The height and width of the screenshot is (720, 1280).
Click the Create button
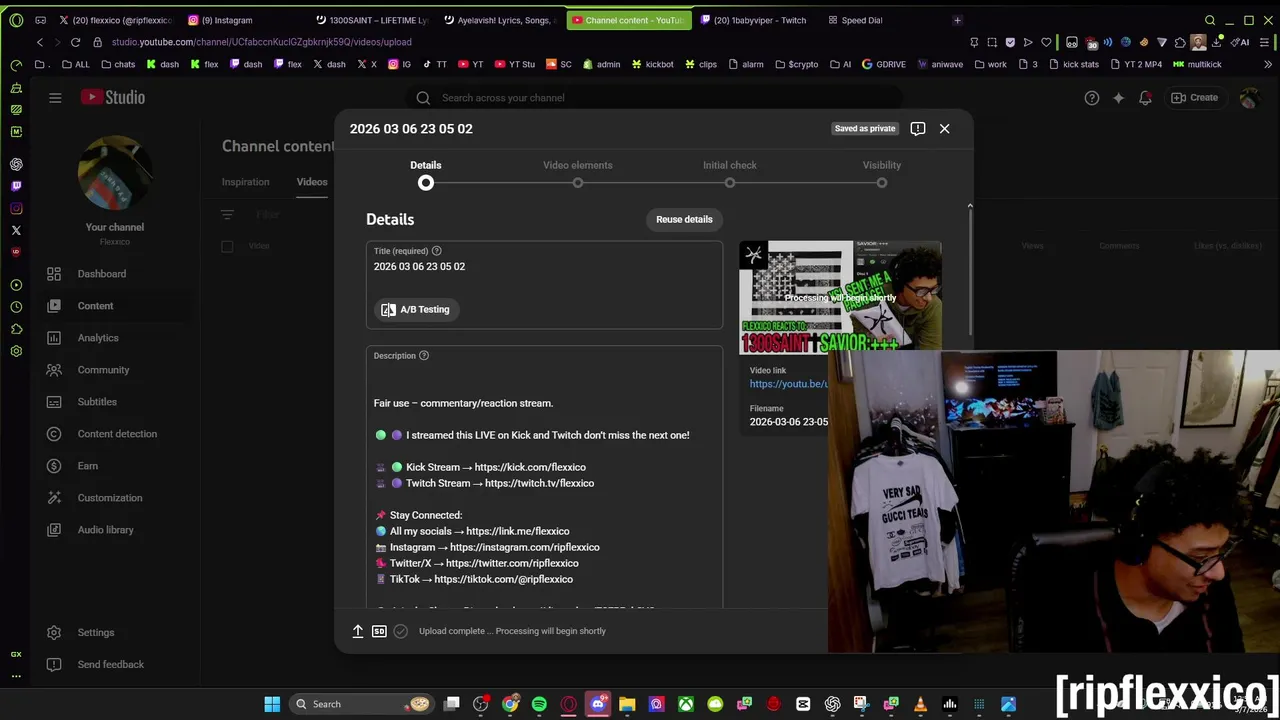pos(1194,98)
